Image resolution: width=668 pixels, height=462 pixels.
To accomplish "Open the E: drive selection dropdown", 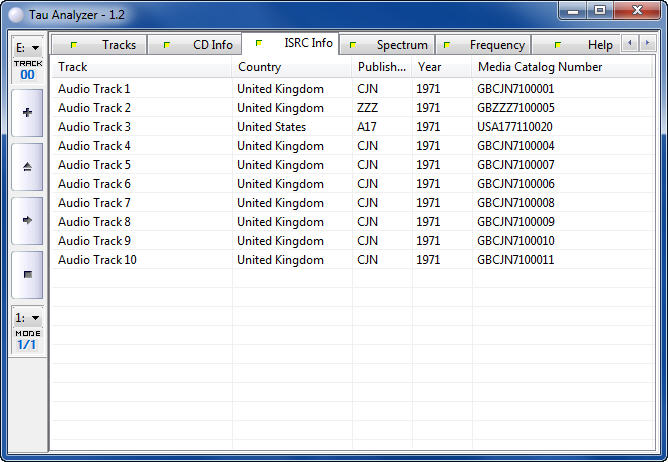I will [x=27, y=47].
